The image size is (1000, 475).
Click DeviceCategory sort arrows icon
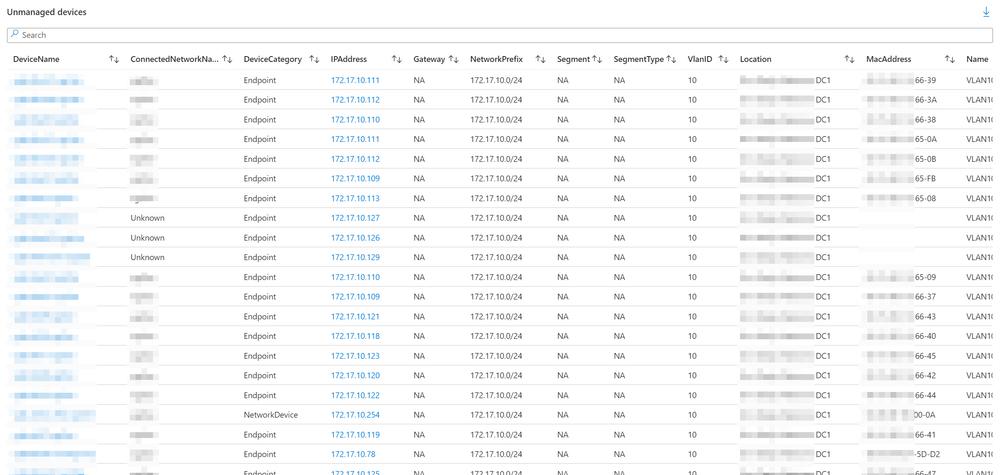coord(314,59)
